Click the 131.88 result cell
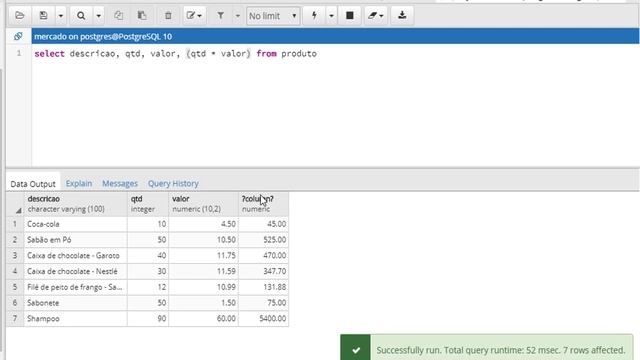640x360 pixels. [263, 287]
